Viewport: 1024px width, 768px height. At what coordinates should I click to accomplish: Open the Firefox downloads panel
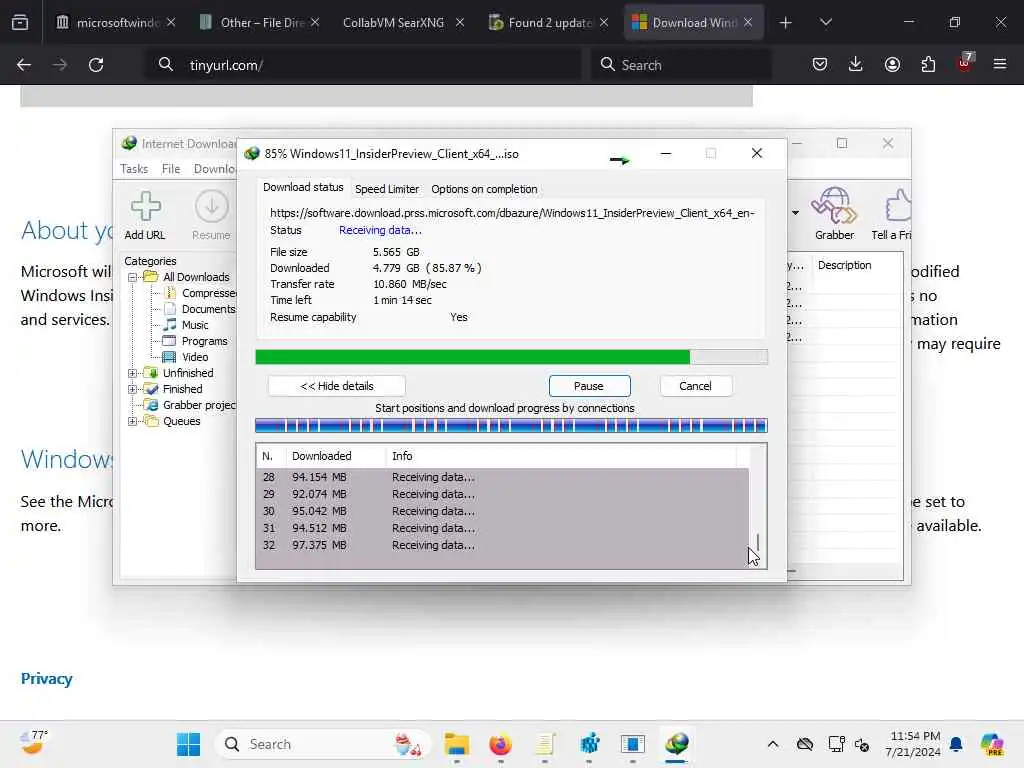[856, 64]
